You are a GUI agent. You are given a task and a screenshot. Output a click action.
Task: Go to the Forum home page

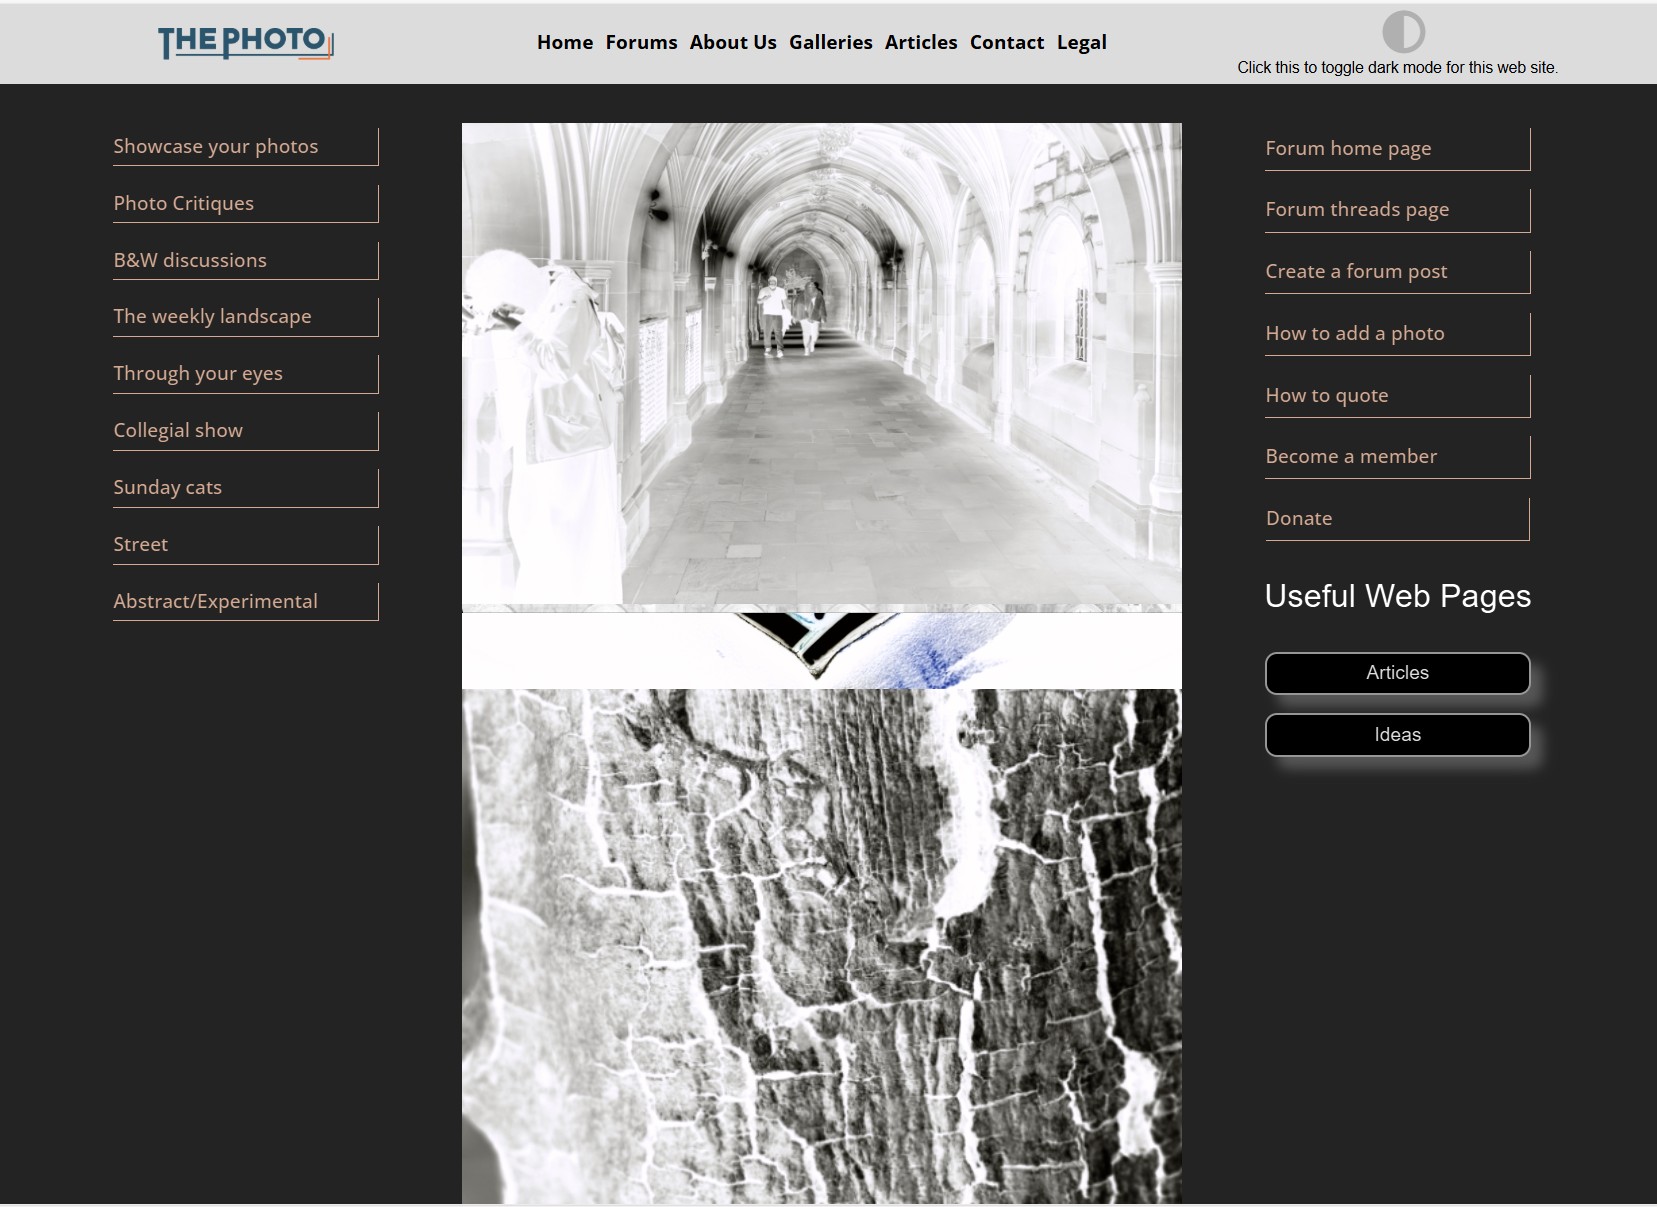(x=1397, y=148)
